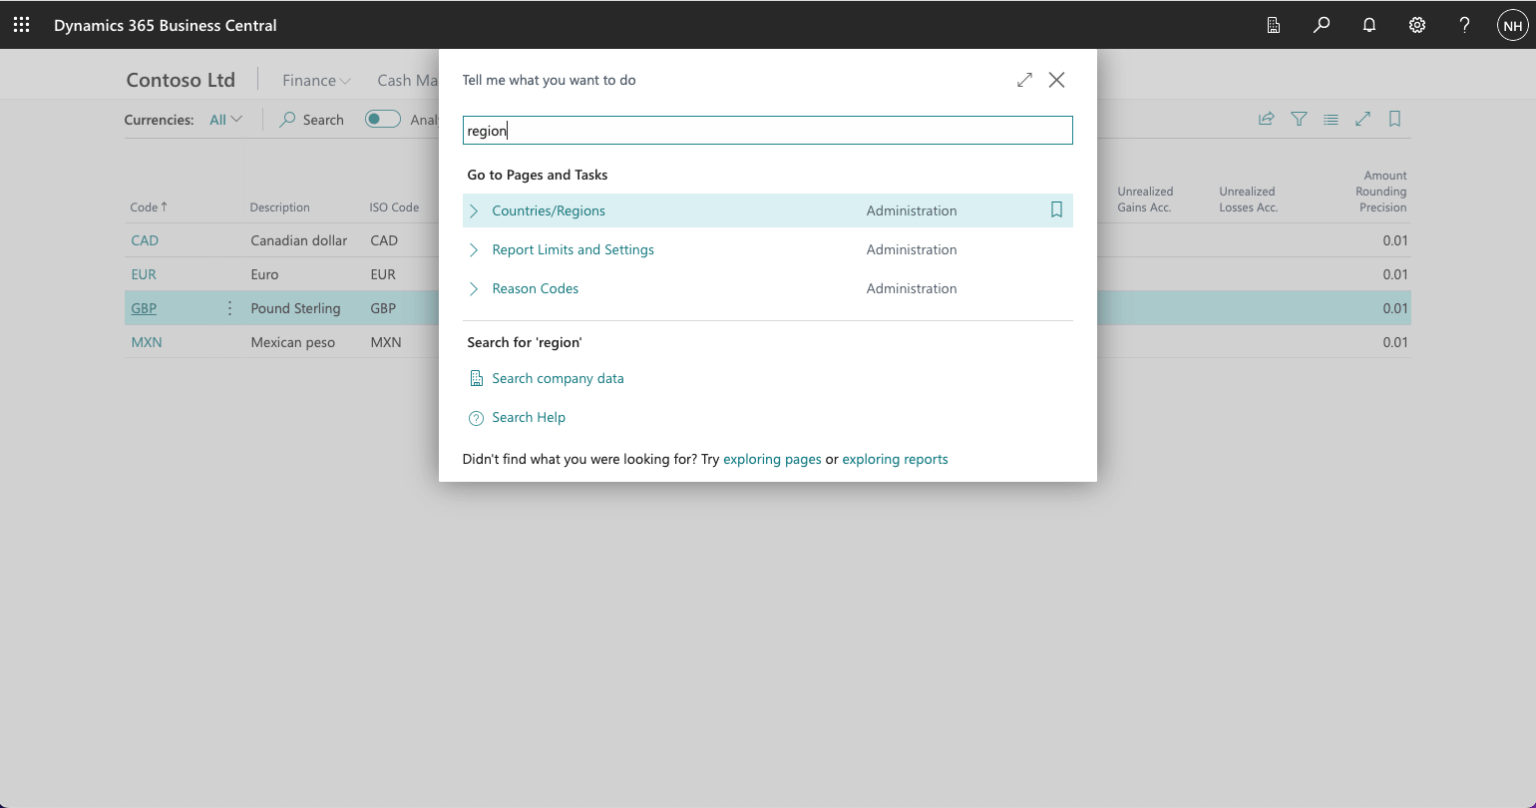This screenshot has width=1536, height=808.
Task: Click the Unrealized Losses Acc. column header
Action: pos(1249,199)
